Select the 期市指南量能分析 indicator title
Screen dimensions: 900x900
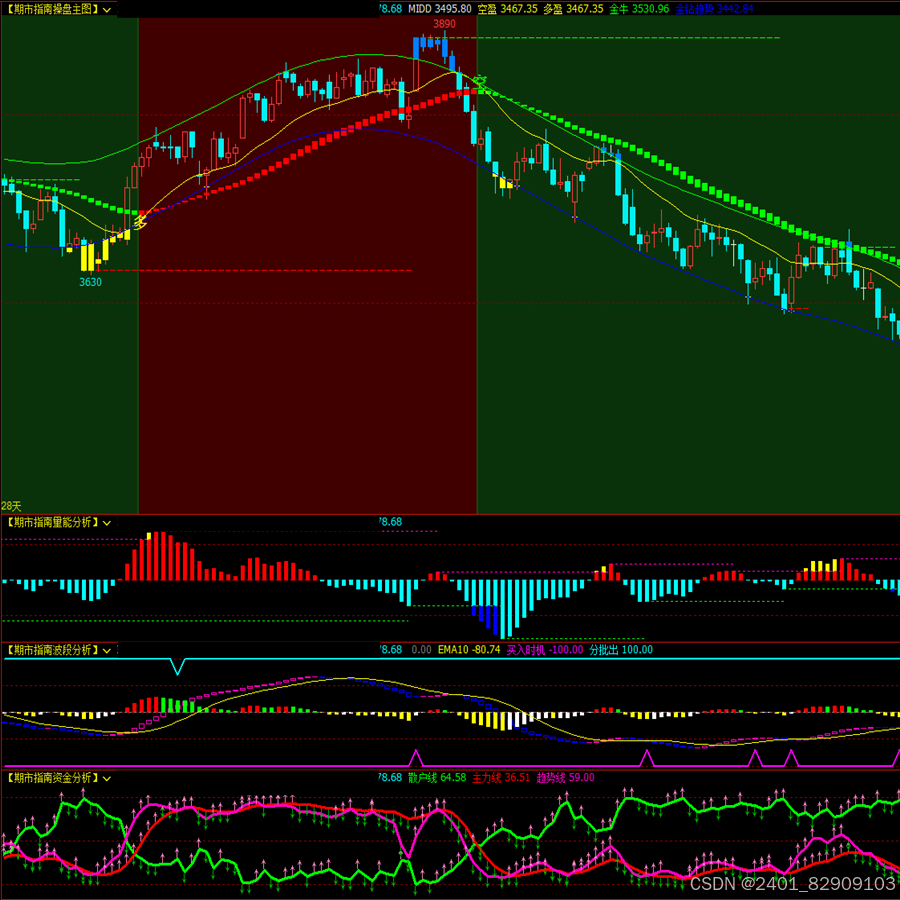[52, 522]
